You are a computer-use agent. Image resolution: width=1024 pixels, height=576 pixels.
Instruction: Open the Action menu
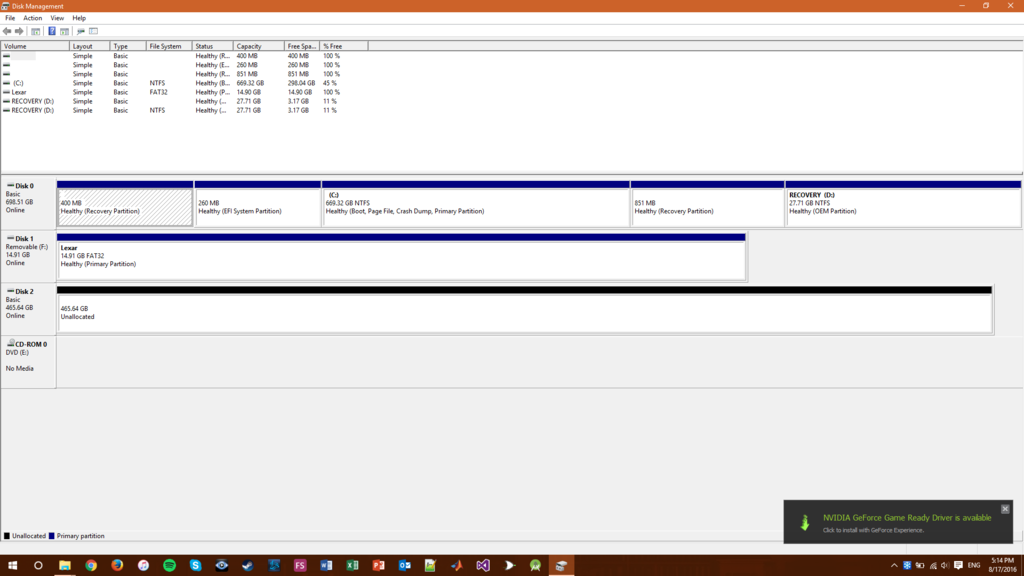(x=32, y=17)
